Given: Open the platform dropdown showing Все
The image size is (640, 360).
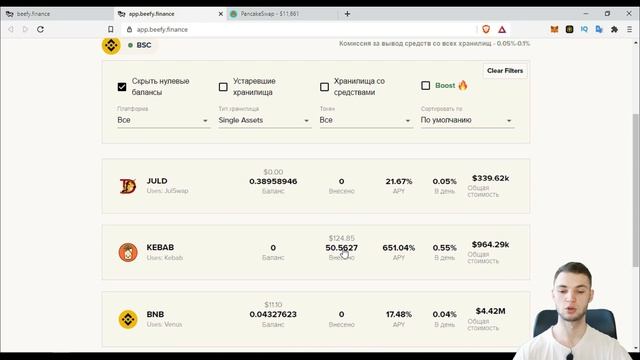Looking at the screenshot, I should pos(163,120).
